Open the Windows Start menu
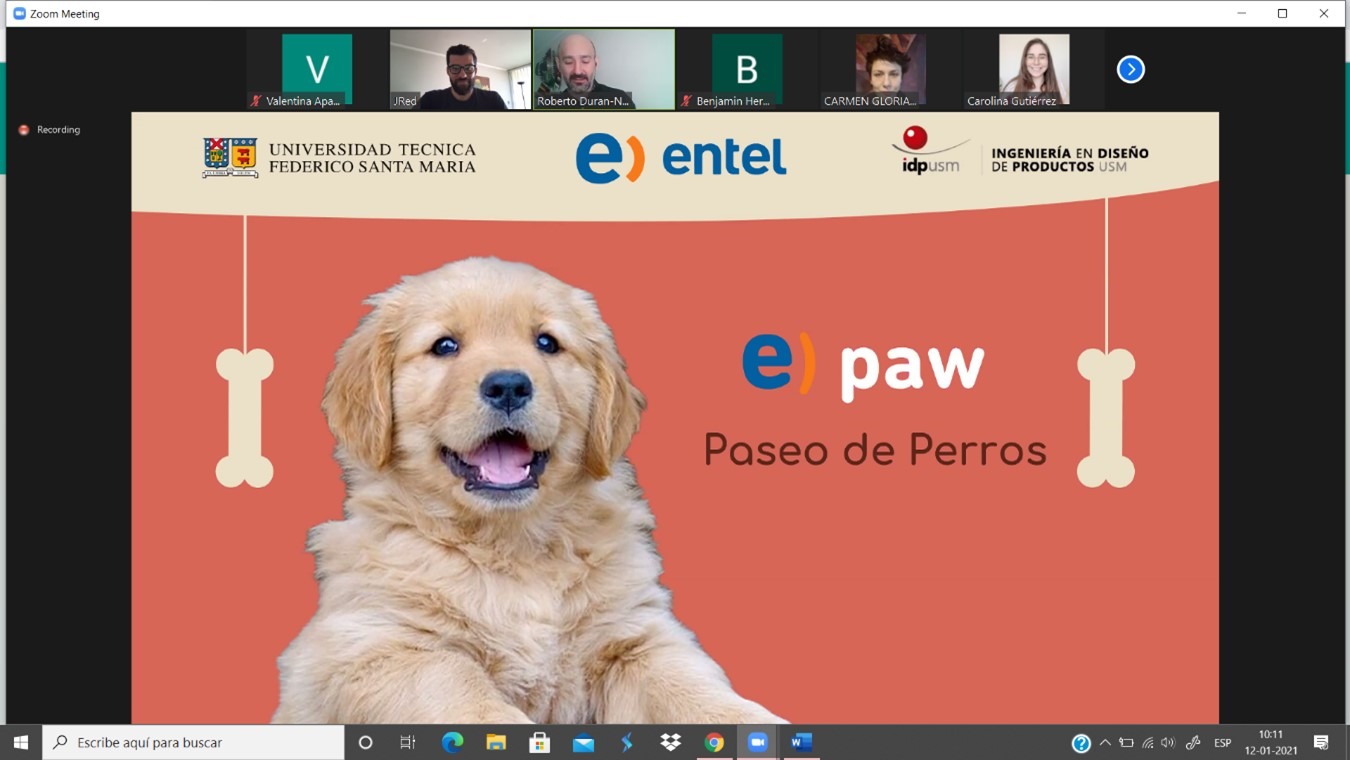Screen dimensions: 1350x760 [21, 742]
